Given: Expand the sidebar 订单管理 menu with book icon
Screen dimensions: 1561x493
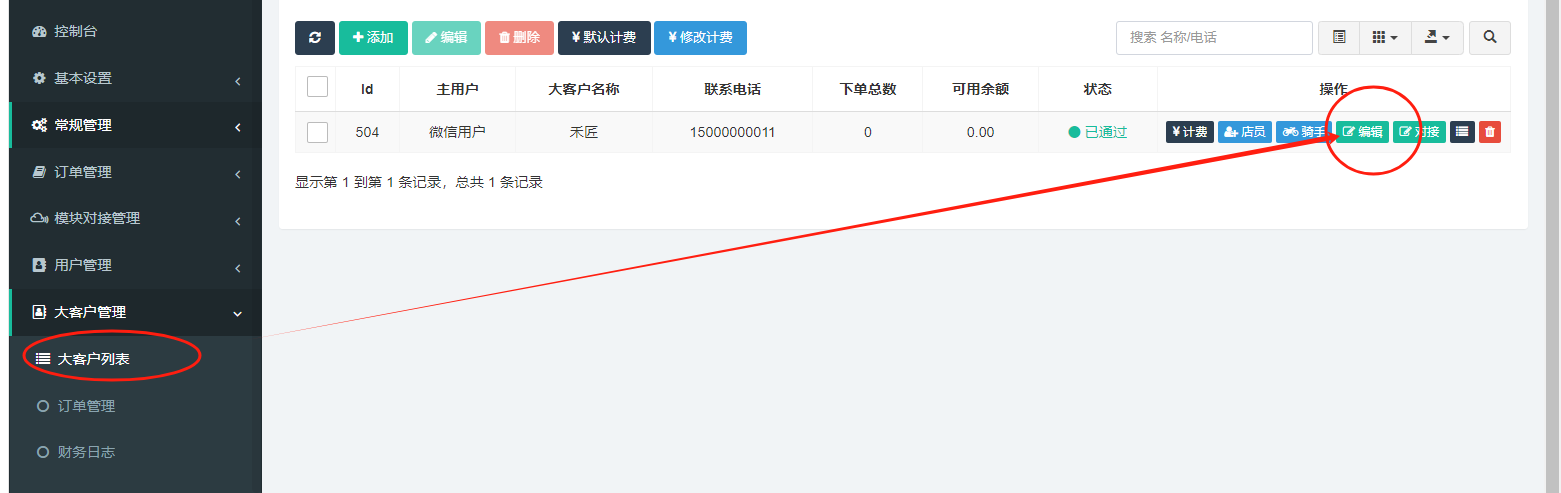Looking at the screenshot, I should pos(135,172).
